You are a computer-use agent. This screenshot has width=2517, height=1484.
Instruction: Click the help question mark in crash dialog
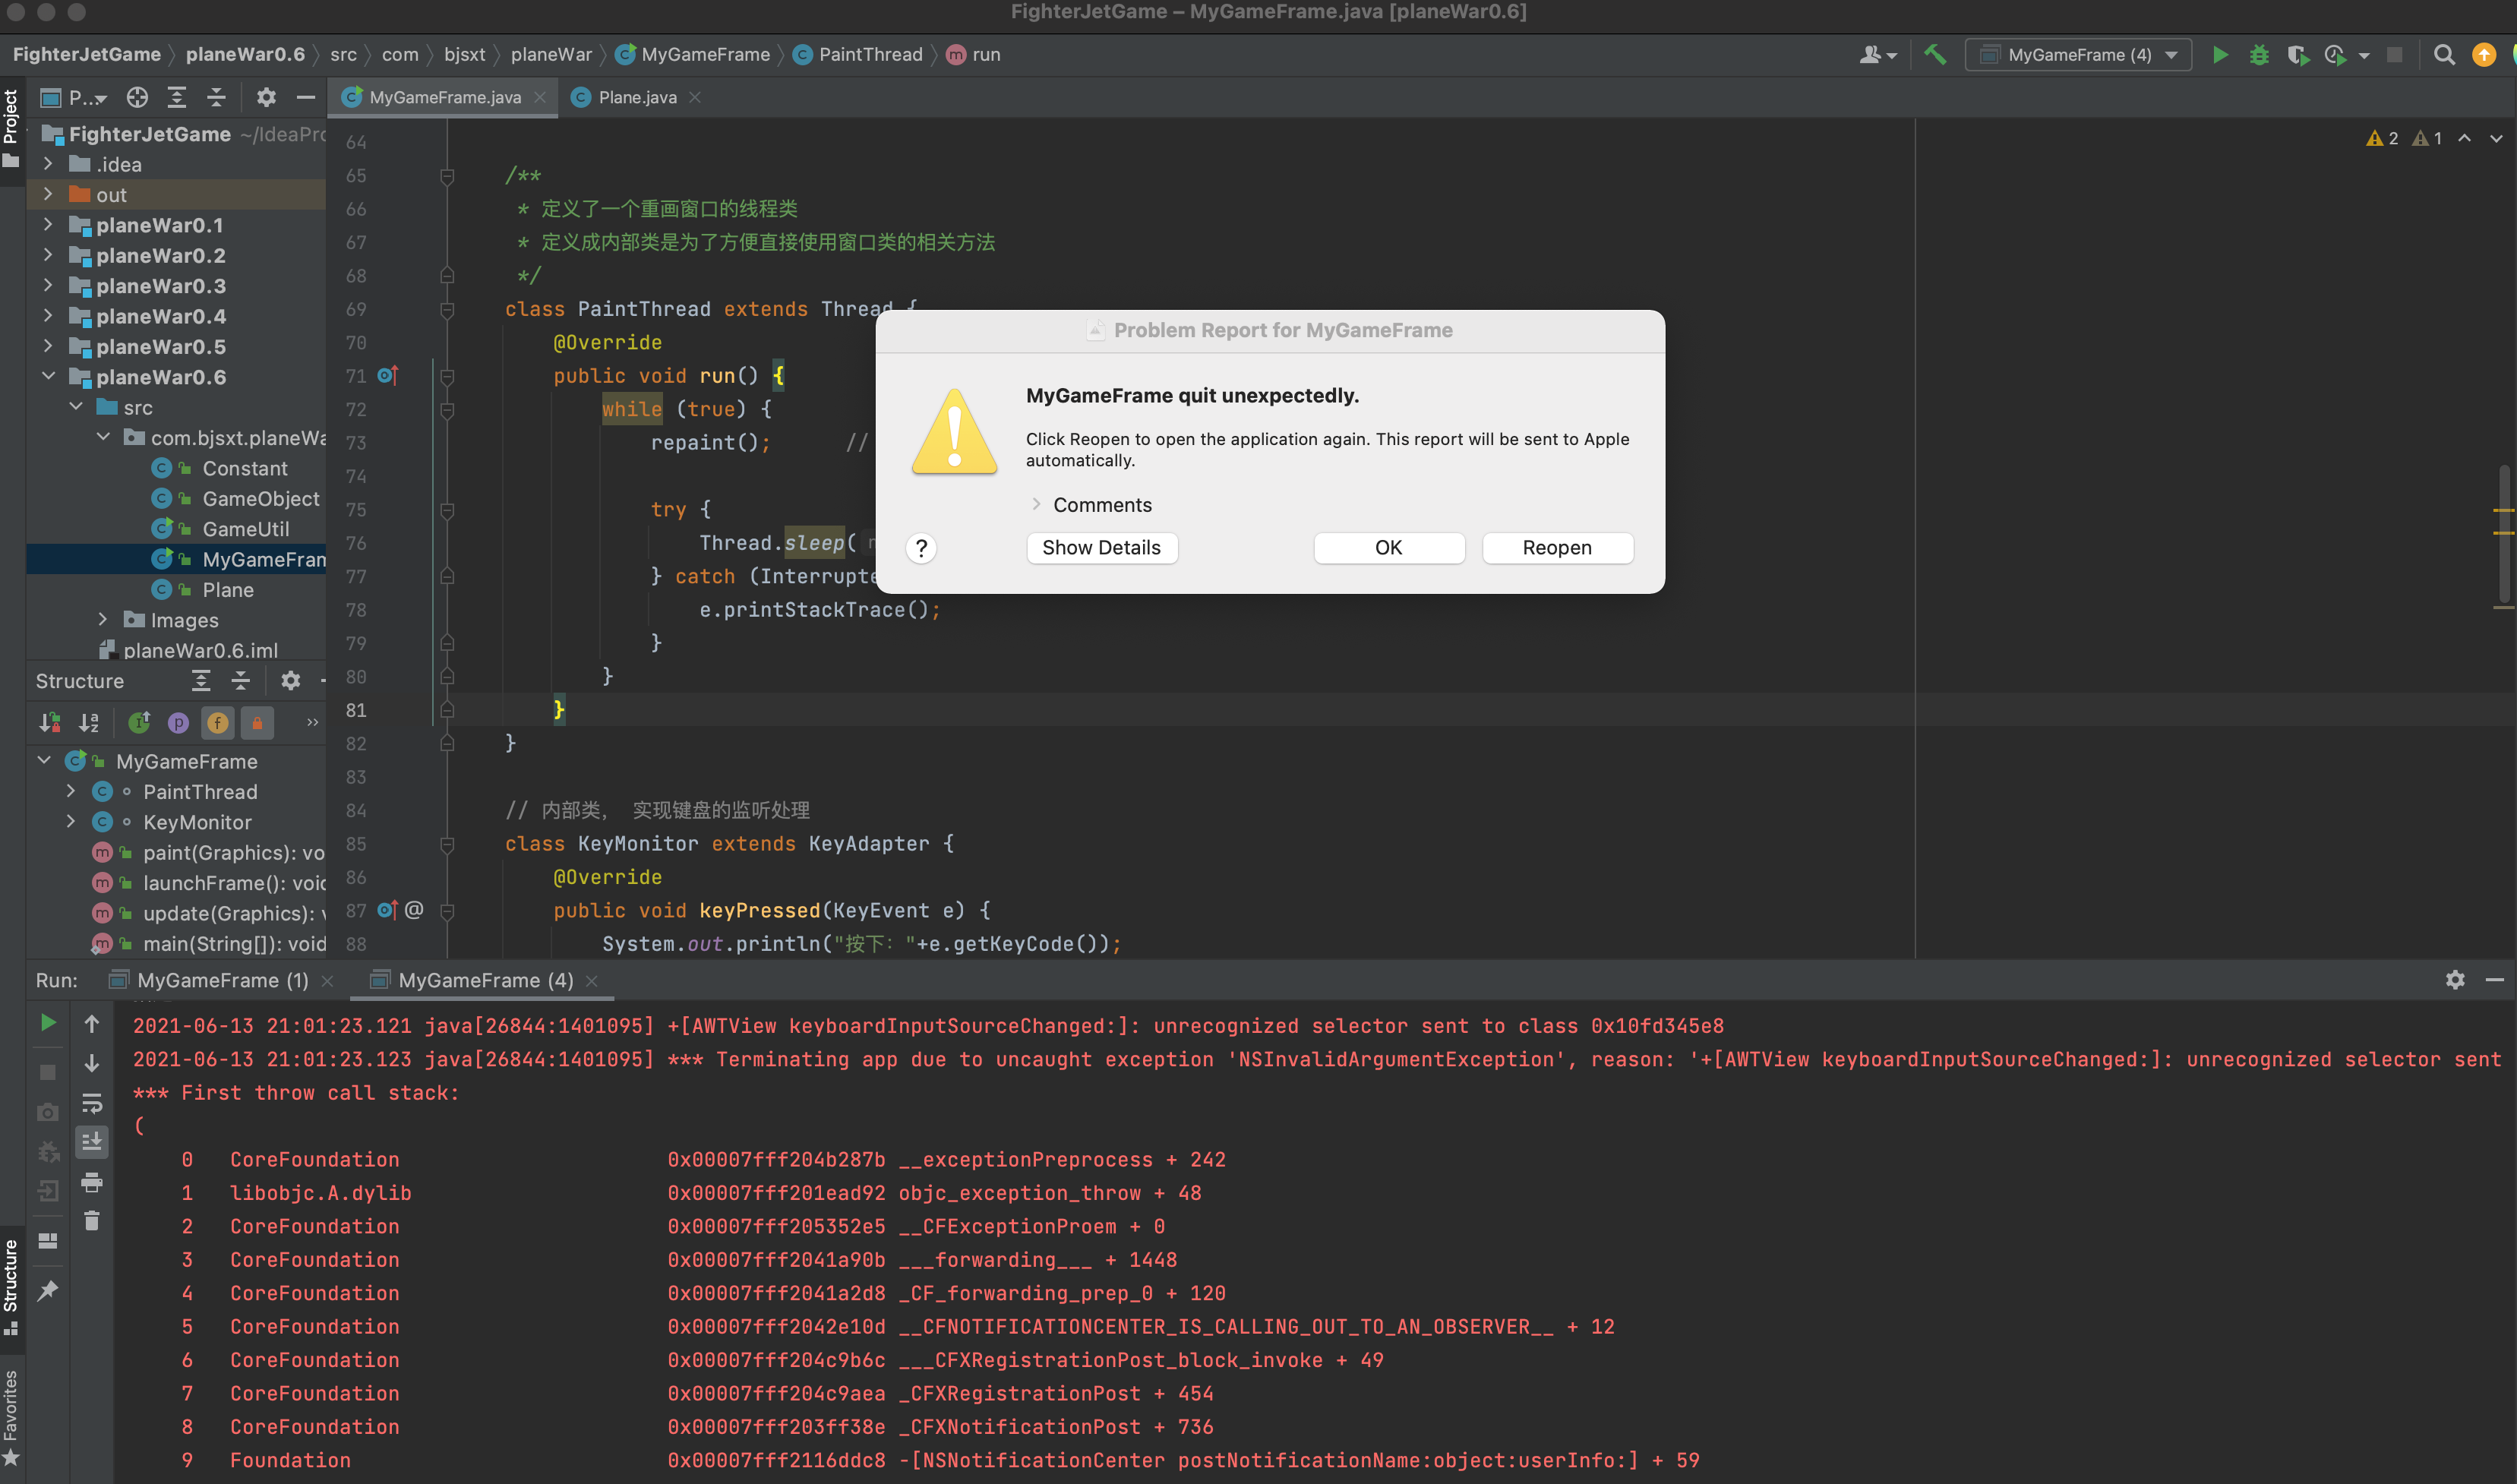click(x=921, y=548)
